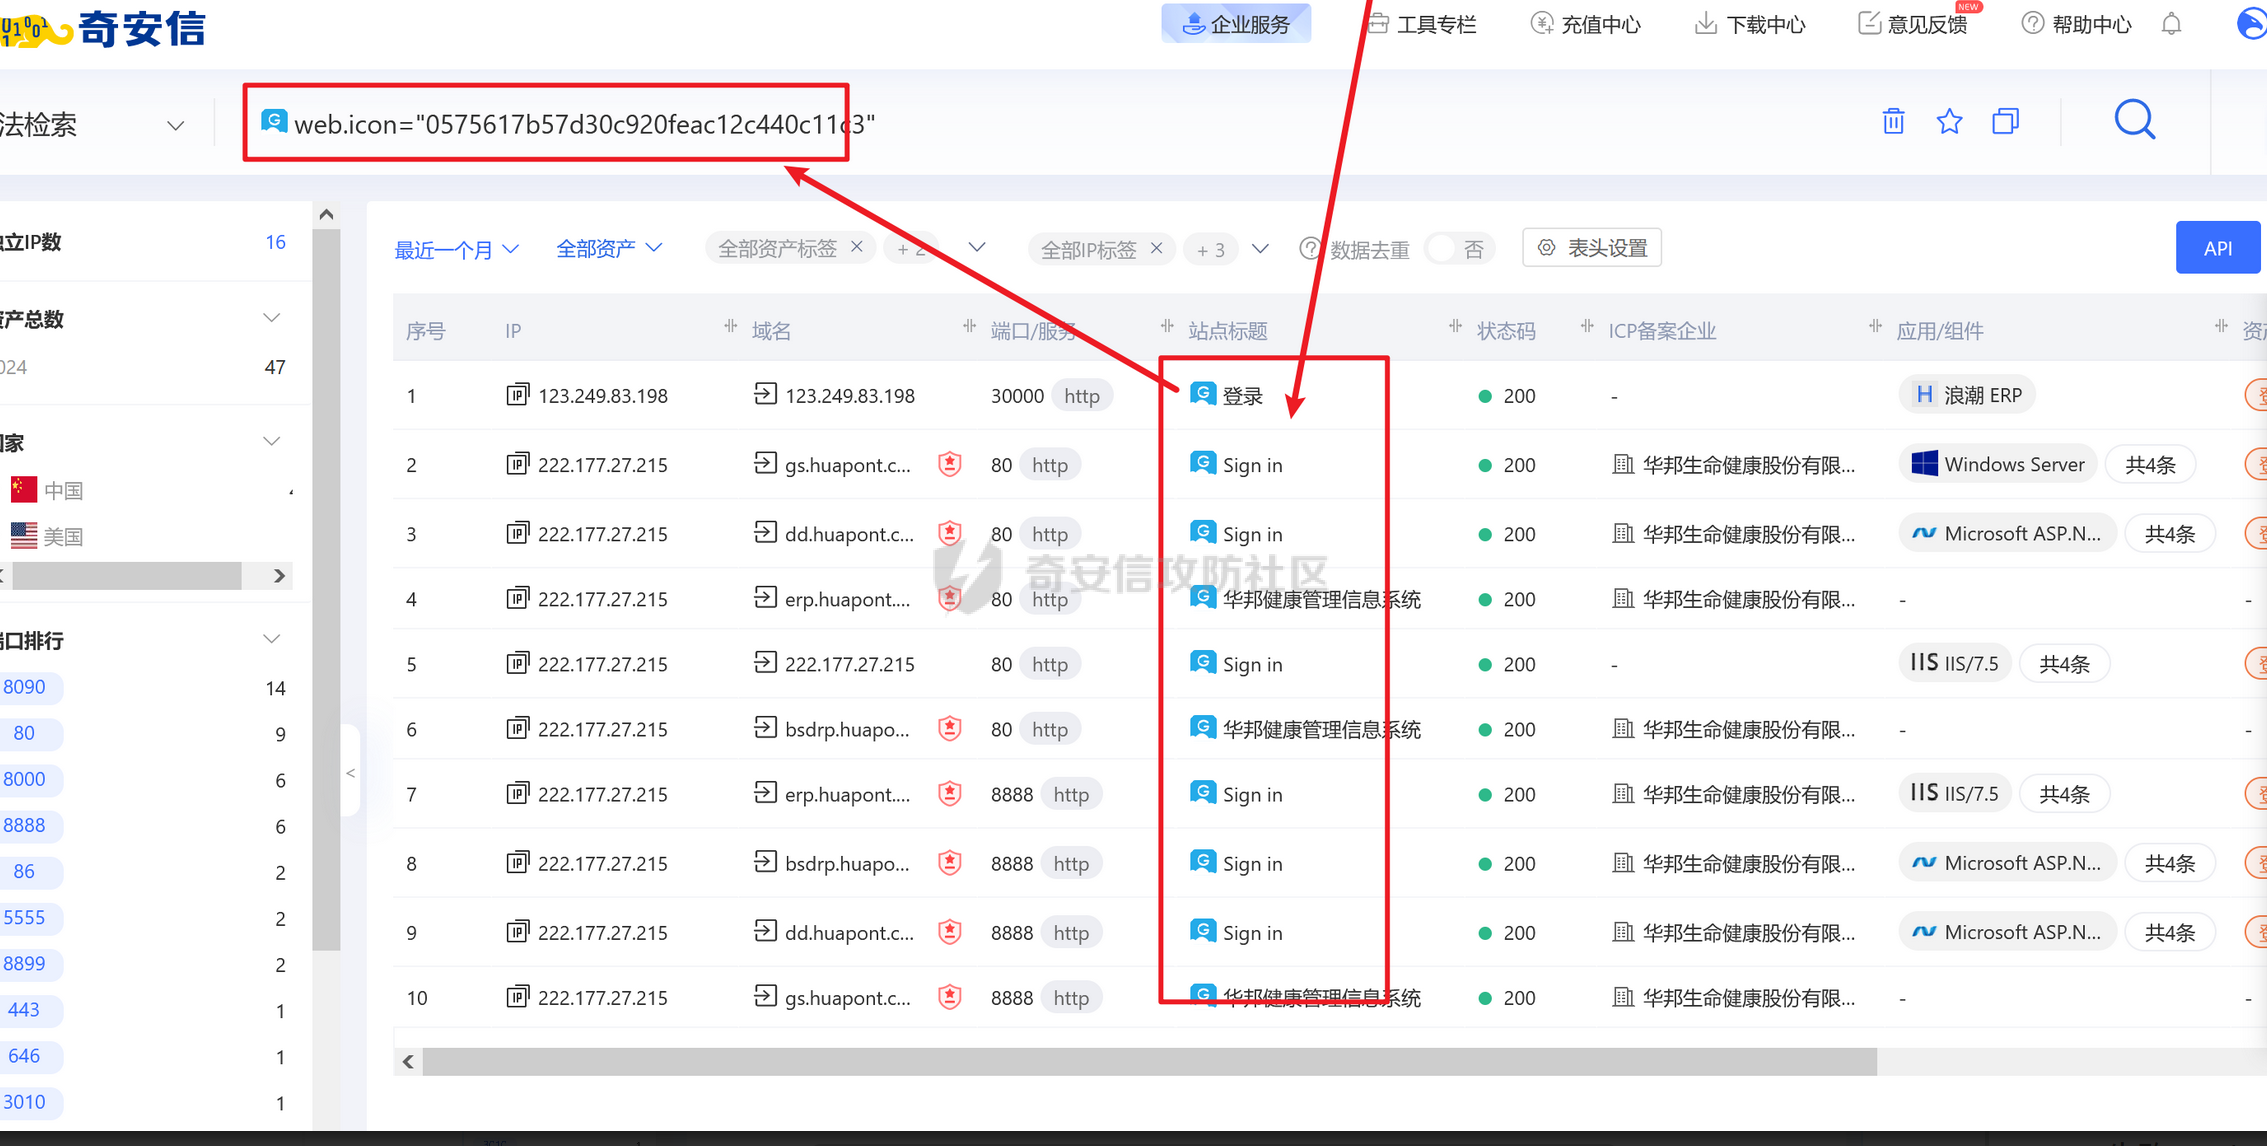Click Sign in title in row 8
2267x1146 pixels.
tap(1252, 863)
